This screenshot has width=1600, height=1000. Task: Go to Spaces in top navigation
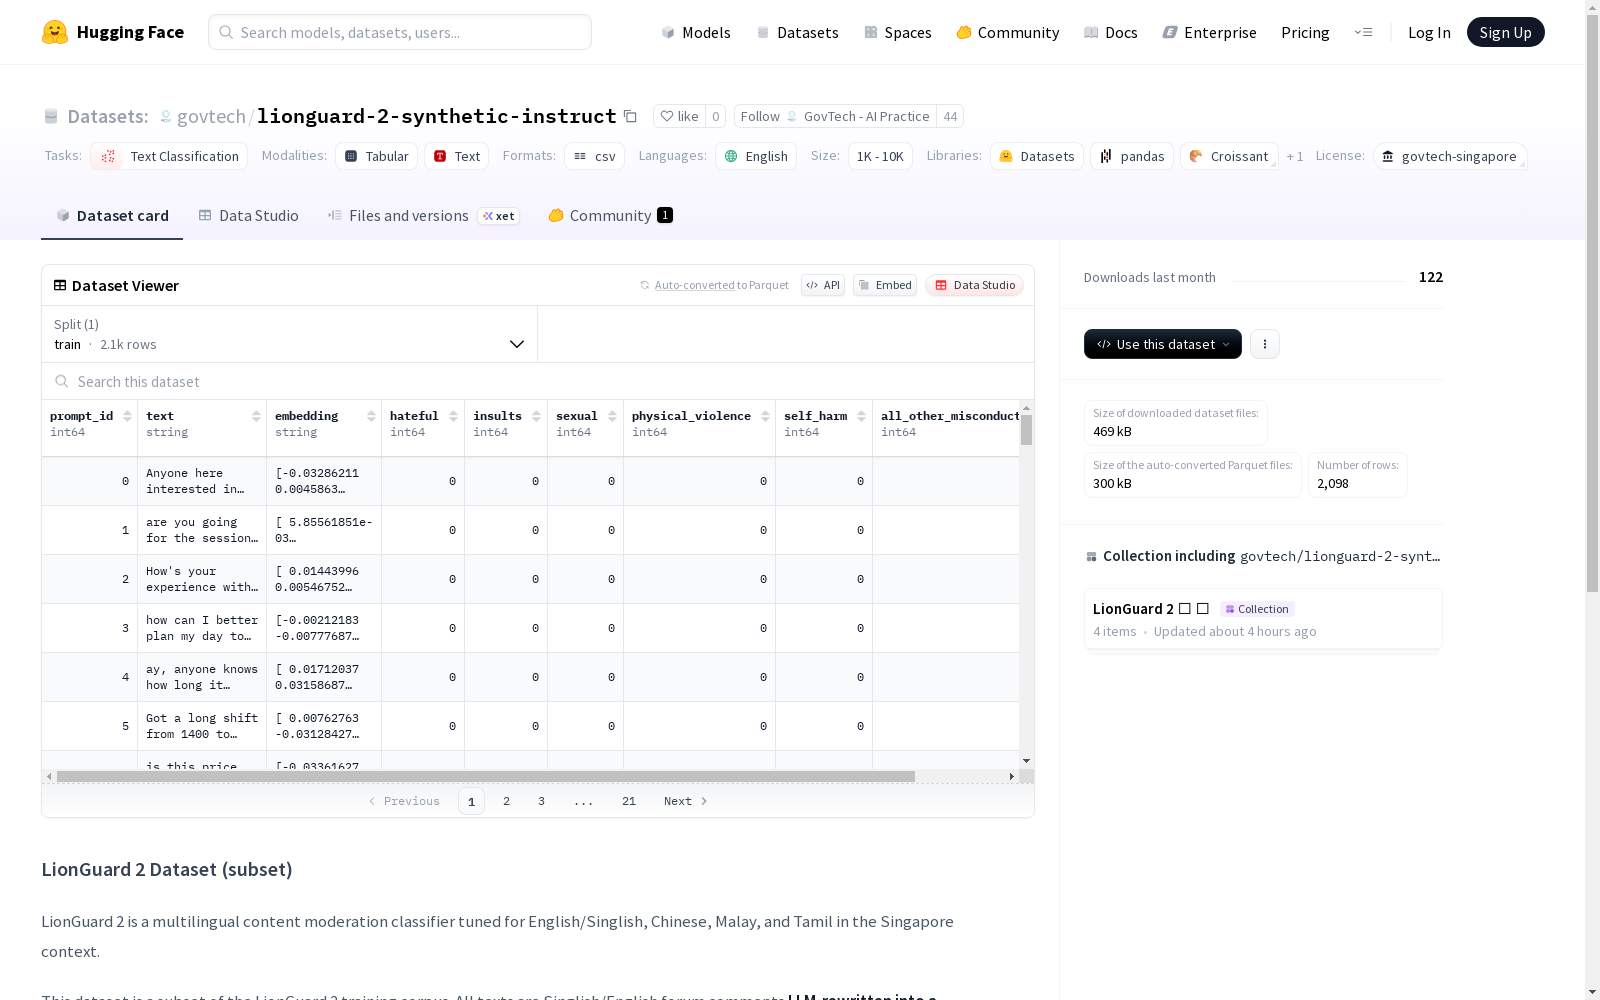coord(898,32)
